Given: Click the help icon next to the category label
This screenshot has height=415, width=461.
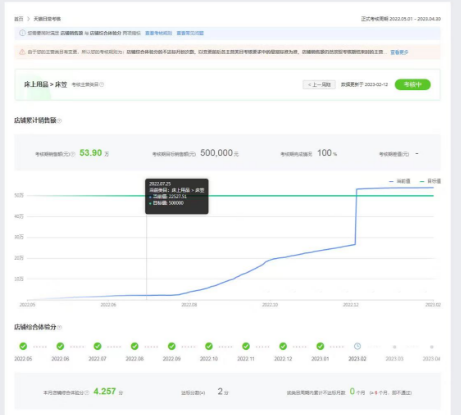Looking at the screenshot, I should 102,85.
